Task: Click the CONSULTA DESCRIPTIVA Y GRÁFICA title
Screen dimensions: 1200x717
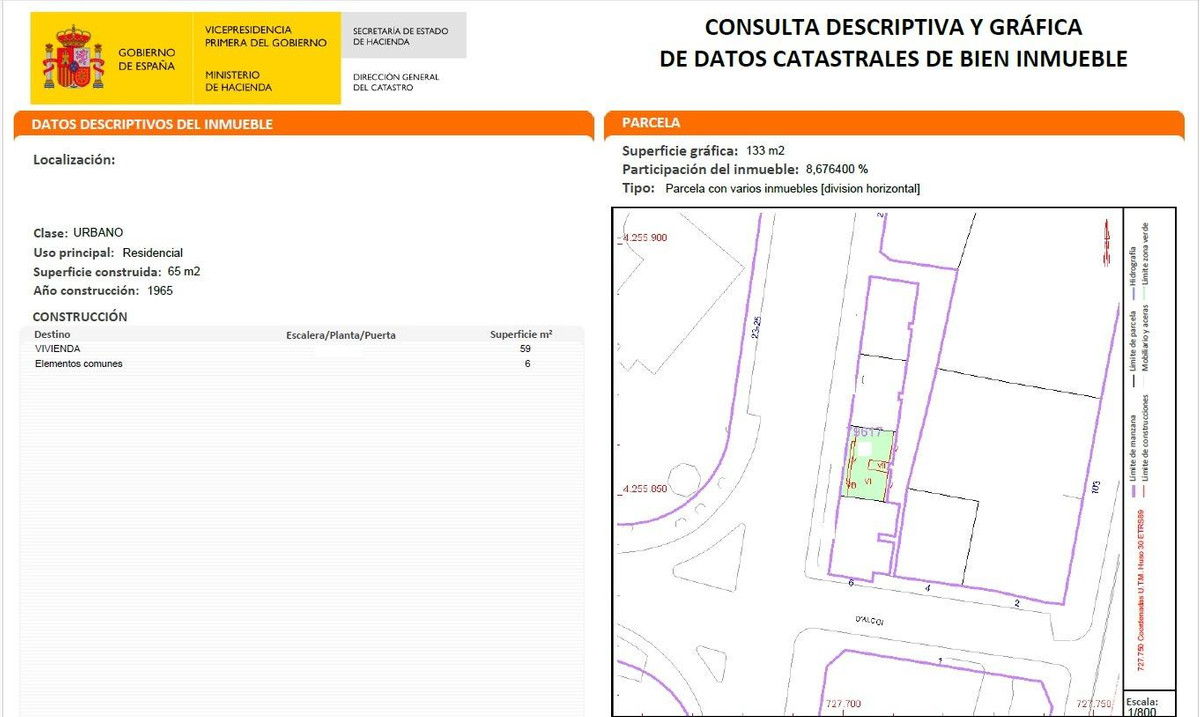Action: (895, 28)
